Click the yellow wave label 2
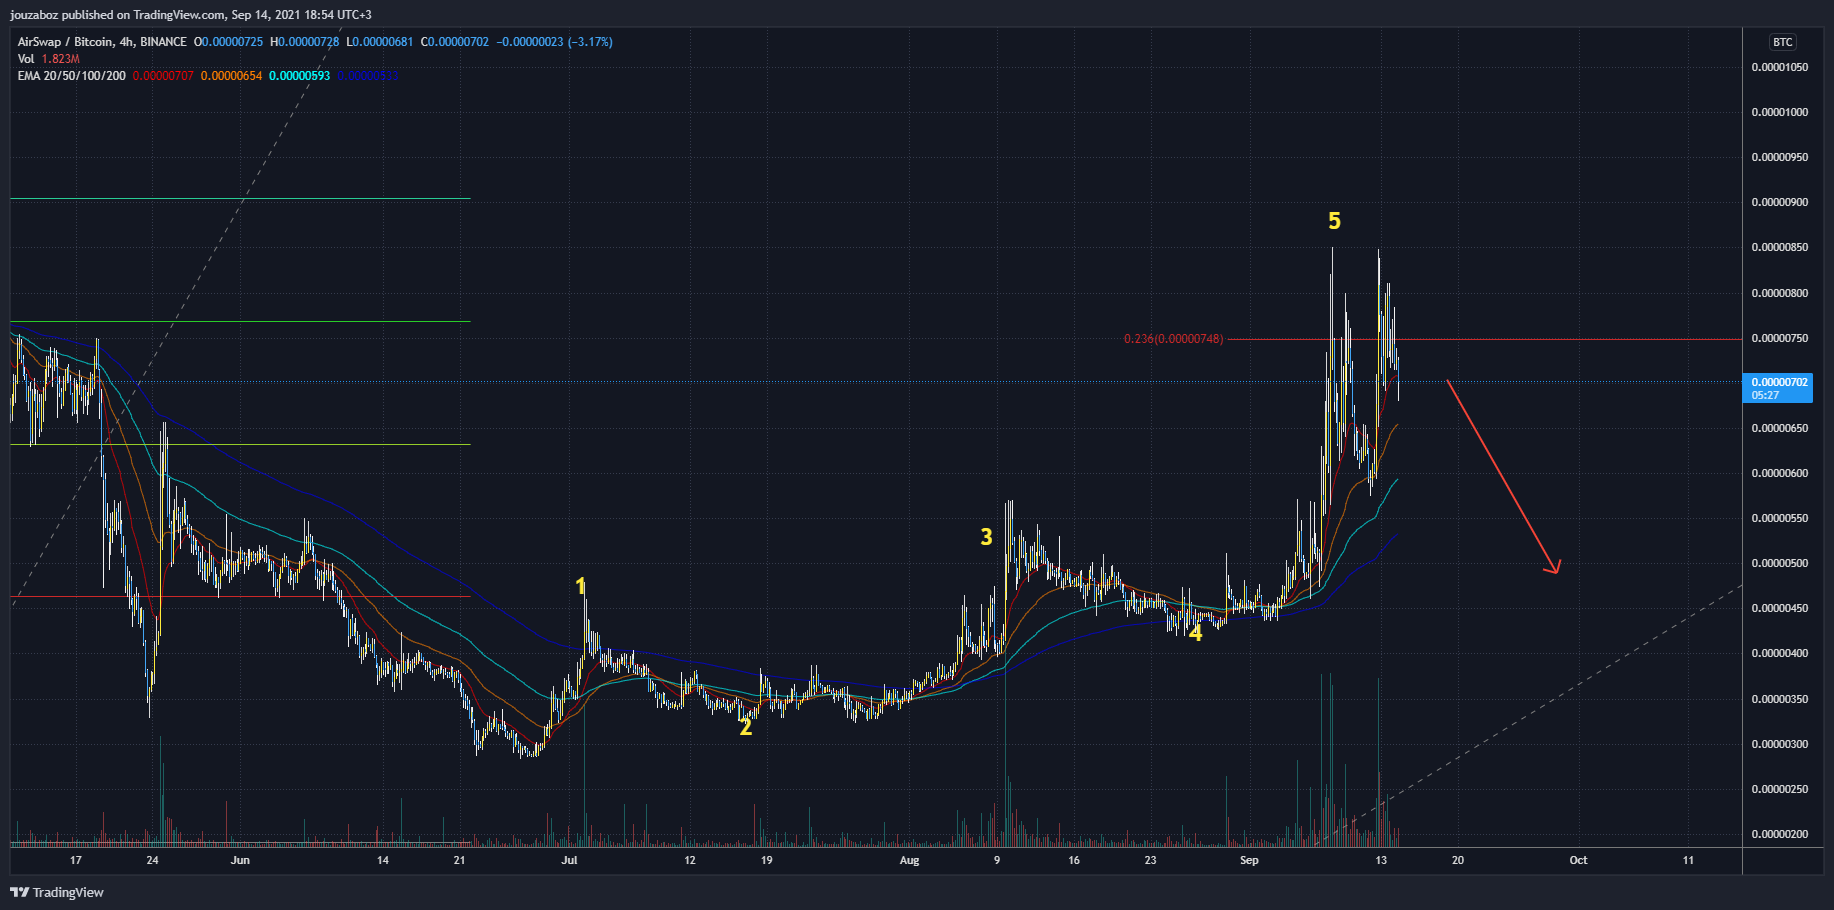This screenshot has height=910, width=1834. point(746,728)
